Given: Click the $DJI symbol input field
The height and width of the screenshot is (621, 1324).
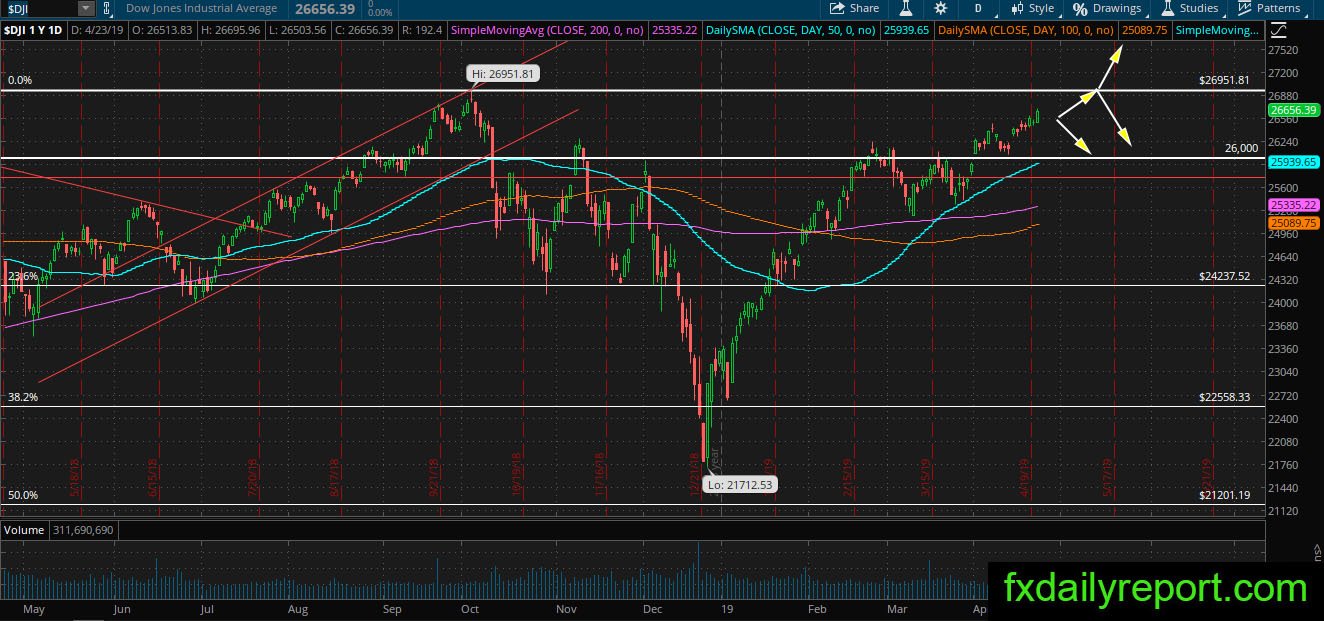Looking at the screenshot, I should (x=38, y=8).
